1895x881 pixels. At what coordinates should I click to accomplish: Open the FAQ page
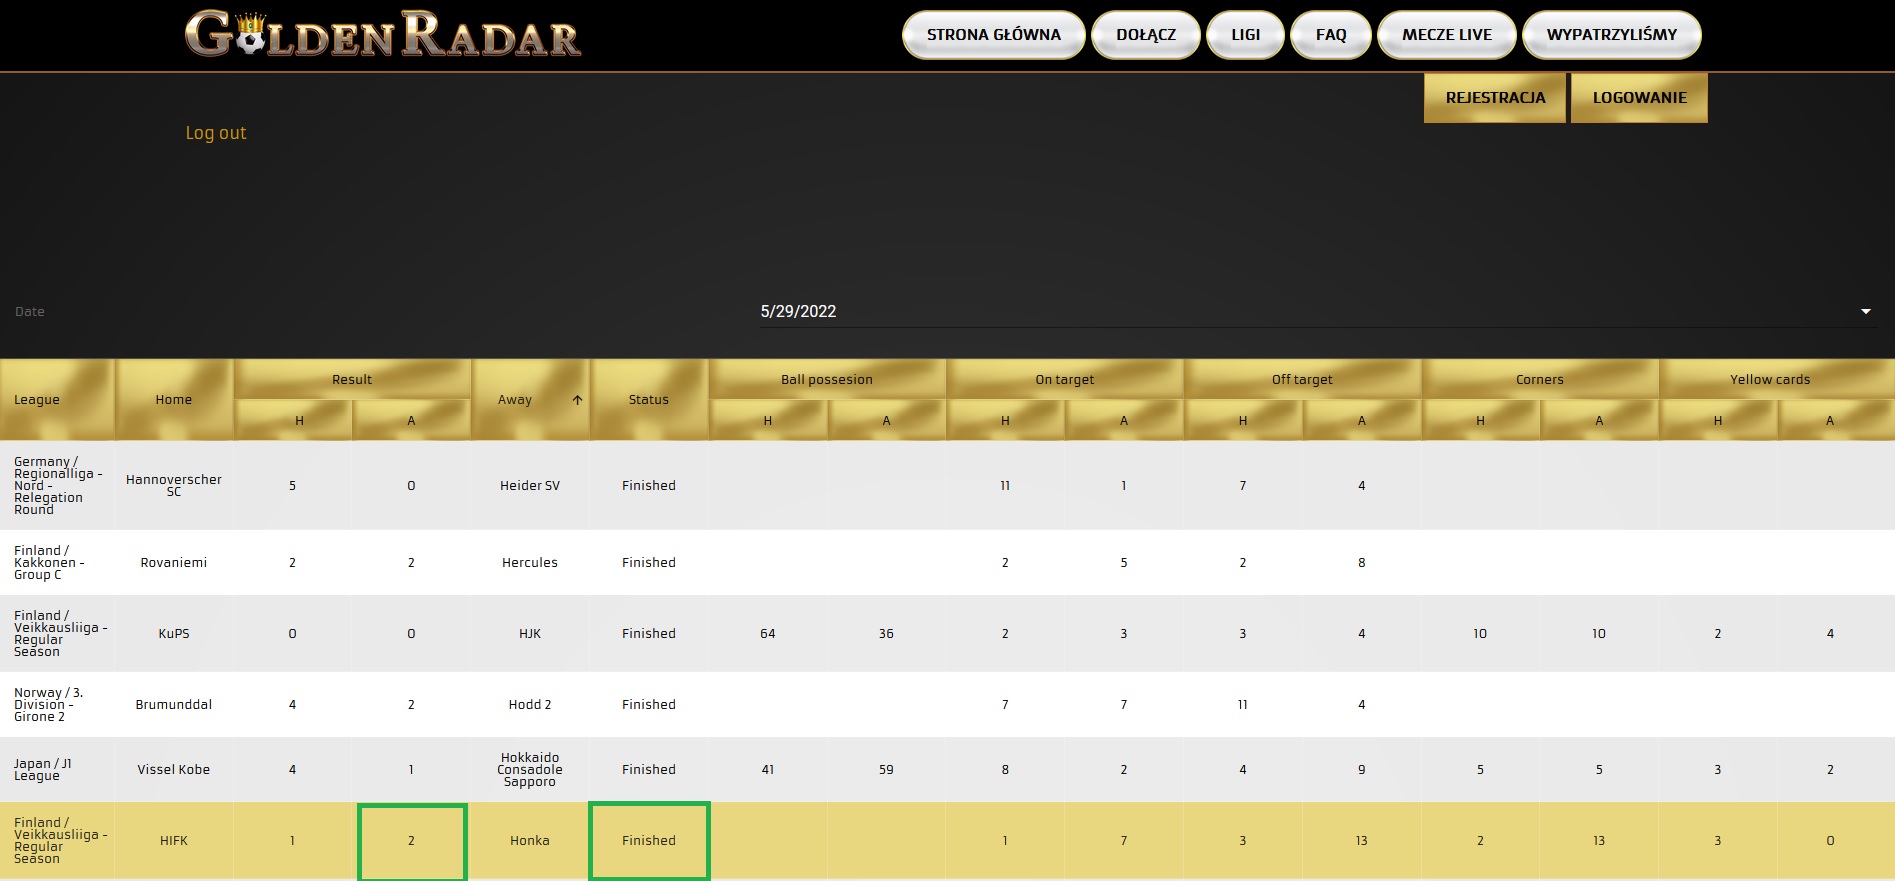(1330, 35)
